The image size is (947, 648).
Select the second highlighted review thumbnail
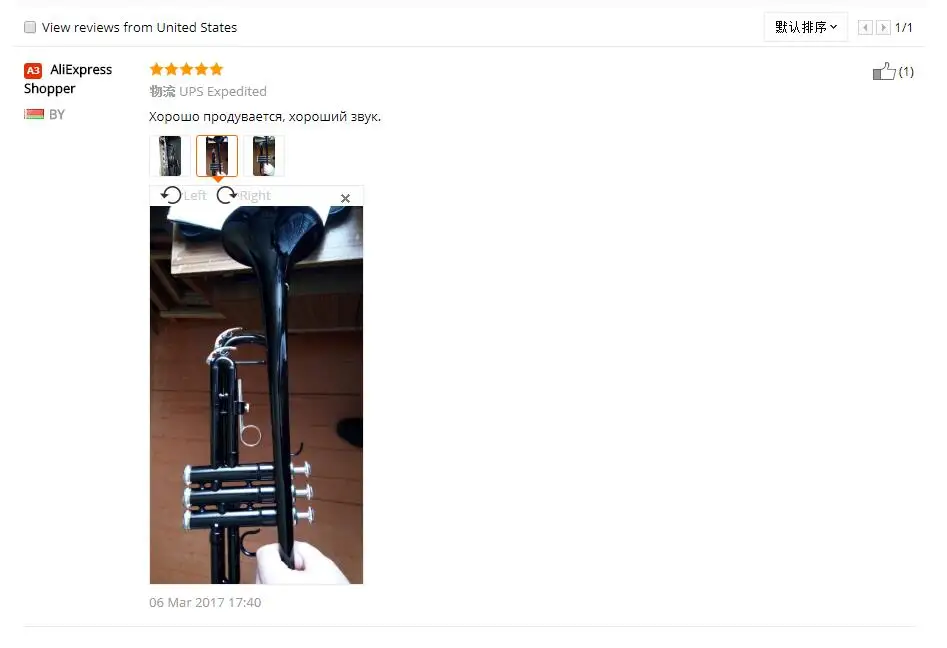tap(217, 156)
